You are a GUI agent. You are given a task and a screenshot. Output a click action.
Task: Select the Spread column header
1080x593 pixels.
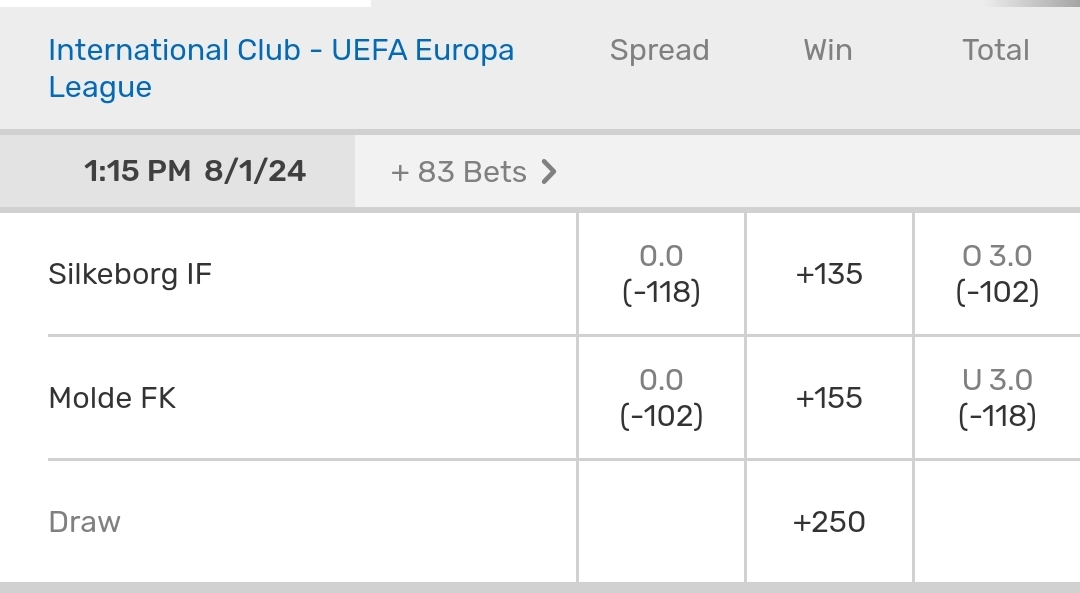(x=659, y=50)
